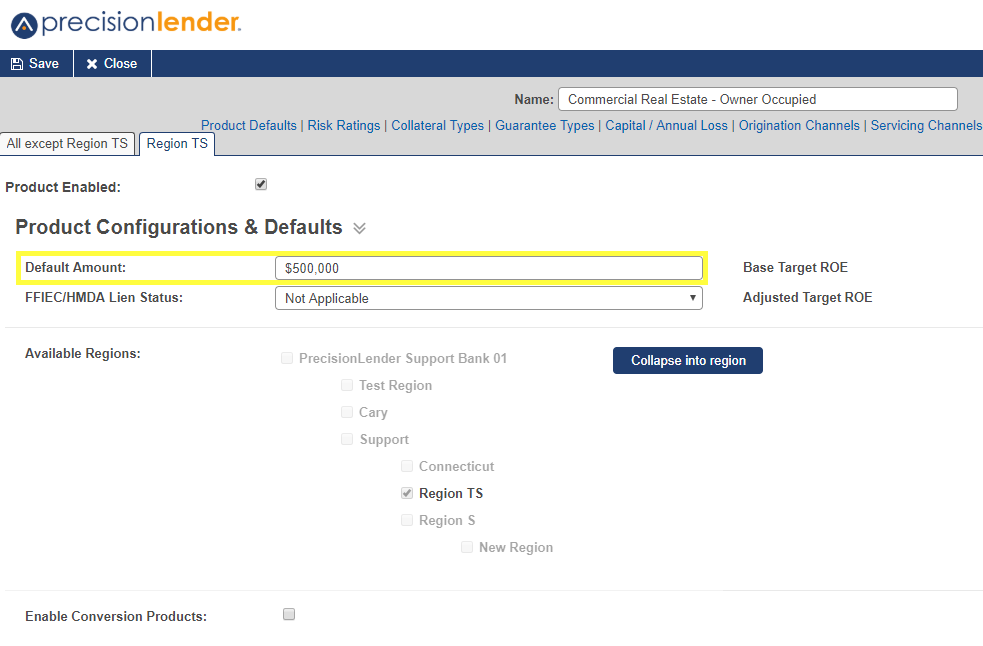Check the Test Region checkbox
This screenshot has height=646, width=983.
(347, 385)
